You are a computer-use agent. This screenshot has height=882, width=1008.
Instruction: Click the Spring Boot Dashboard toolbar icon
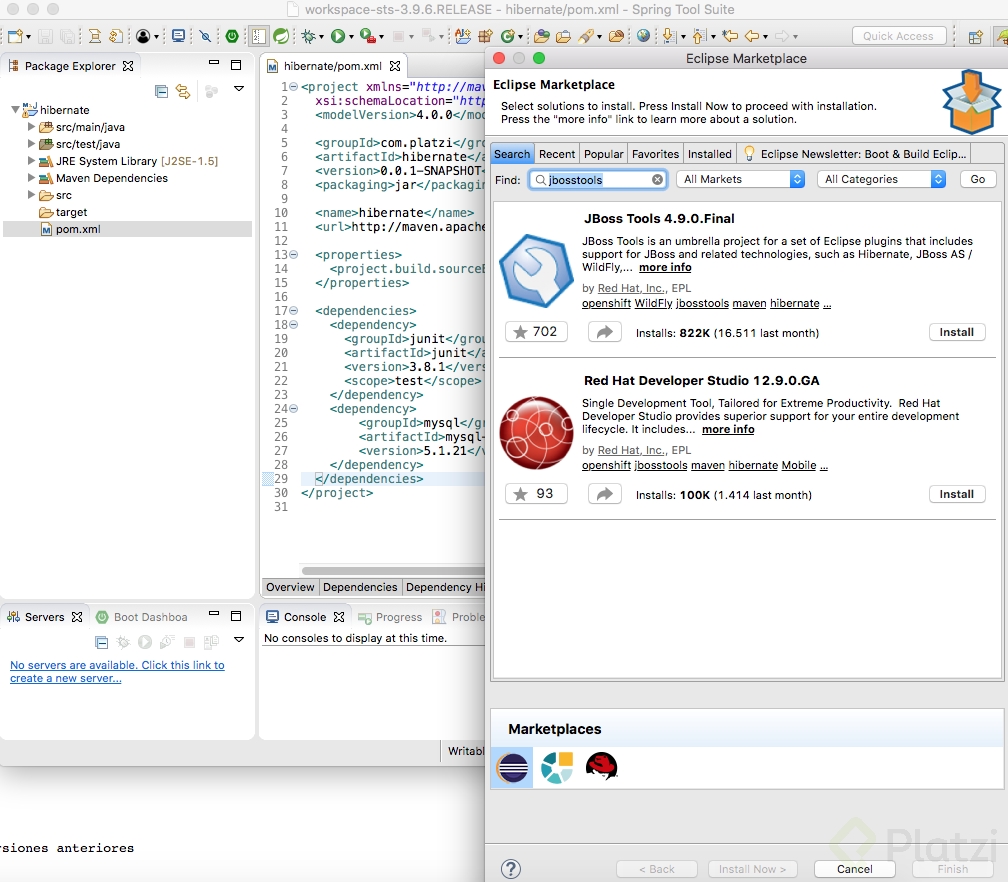click(x=231, y=36)
